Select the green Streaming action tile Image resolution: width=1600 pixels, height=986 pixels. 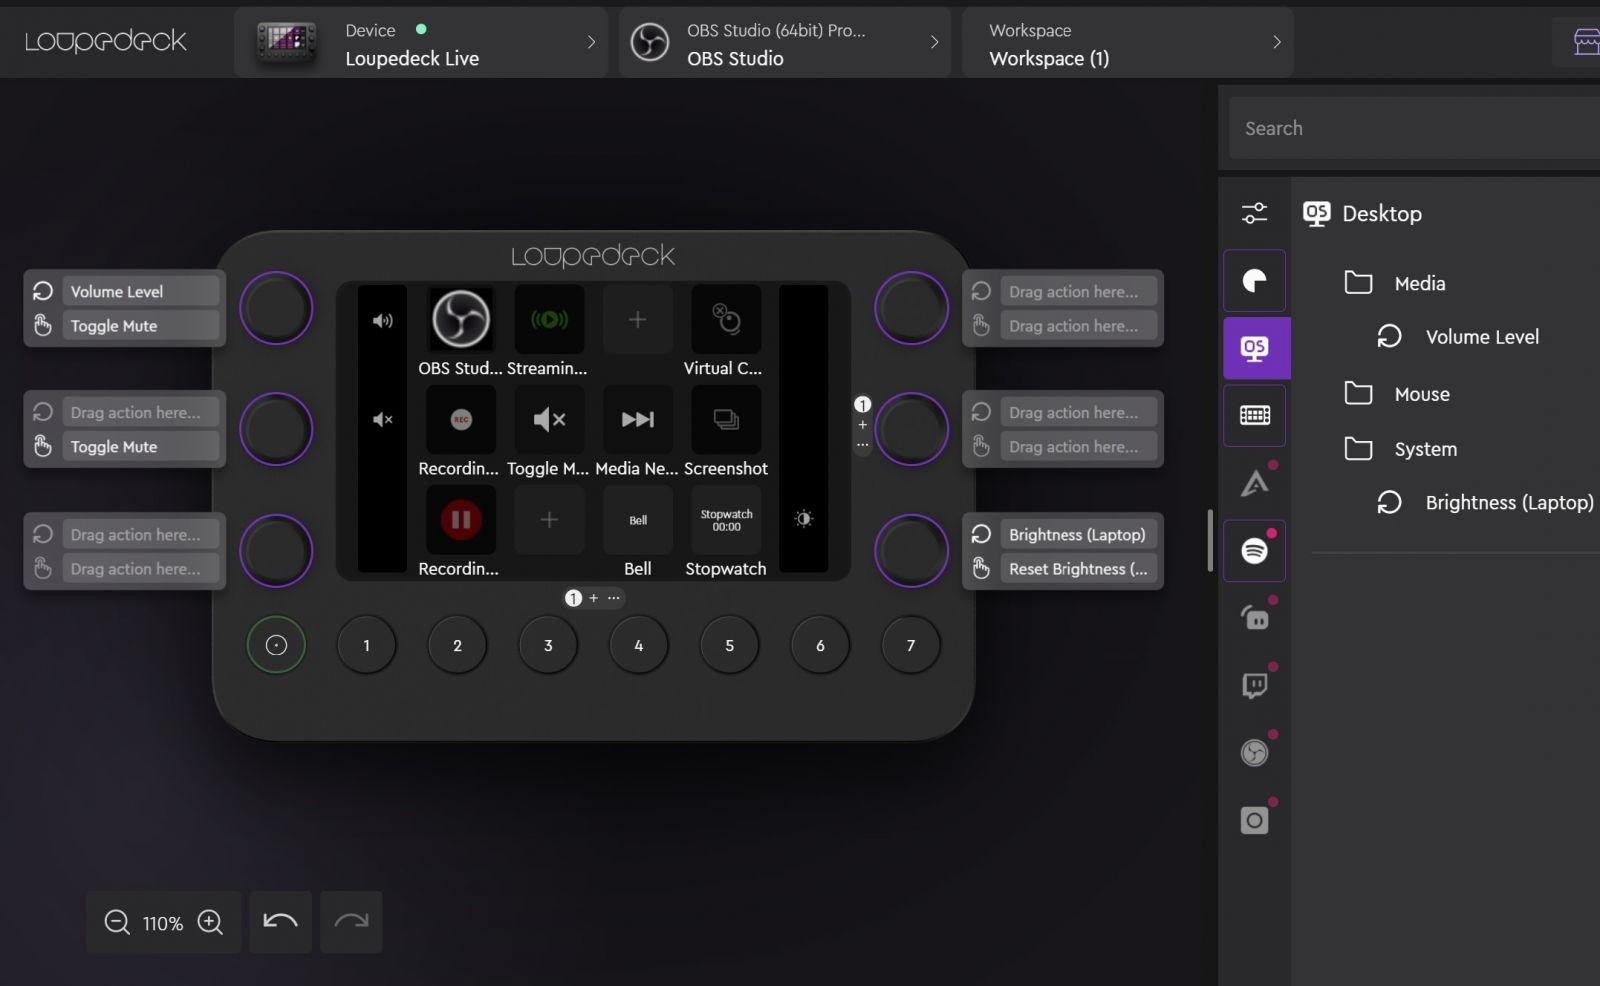548,319
